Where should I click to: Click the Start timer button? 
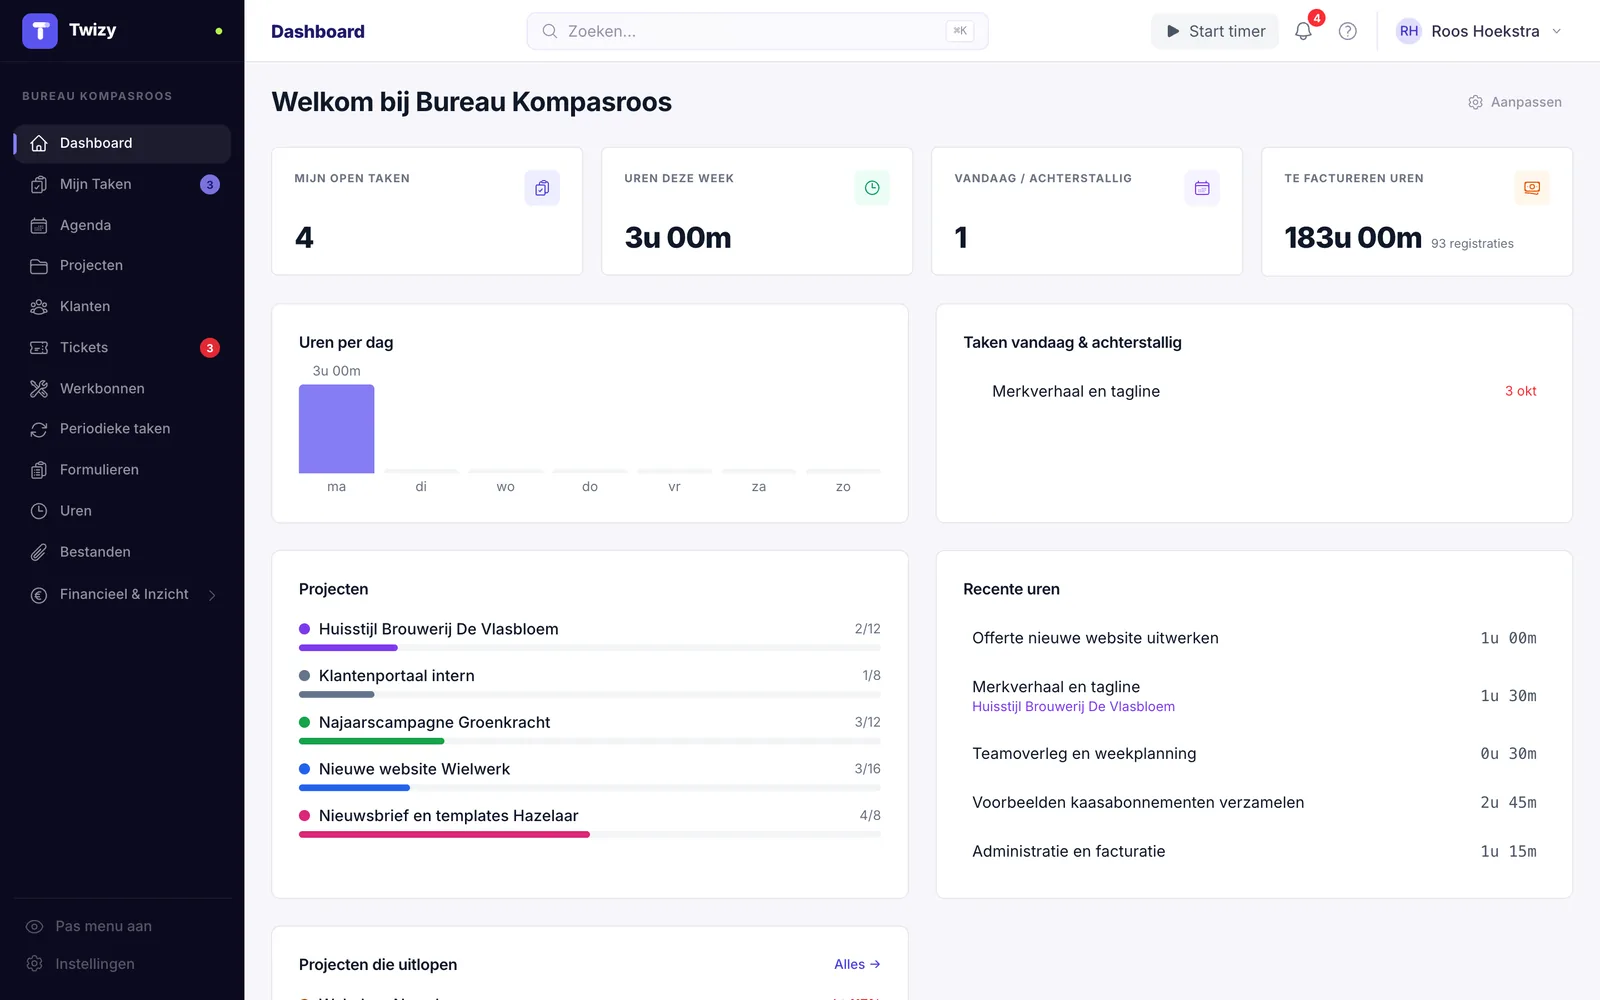(1215, 31)
